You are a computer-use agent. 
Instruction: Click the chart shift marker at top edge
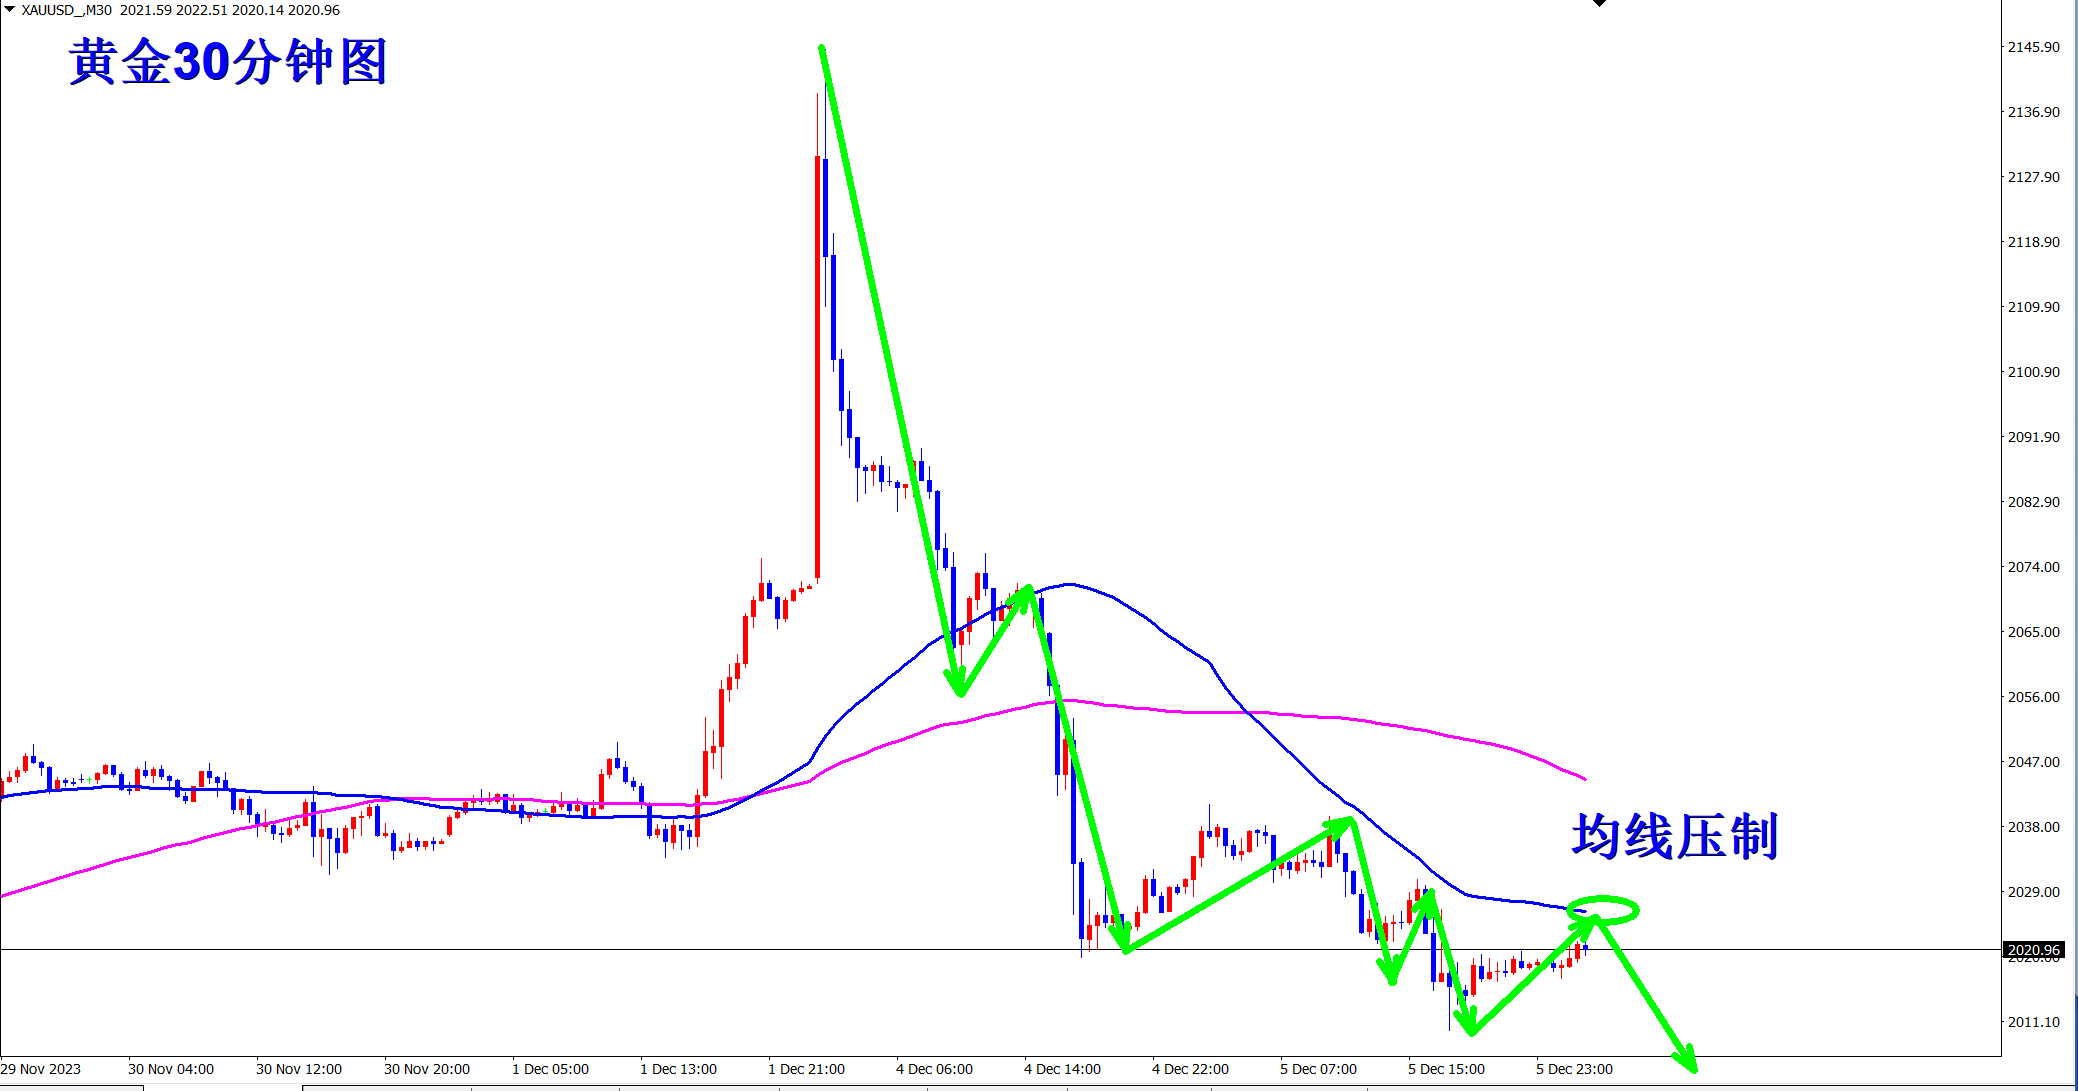pyautogui.click(x=1599, y=3)
